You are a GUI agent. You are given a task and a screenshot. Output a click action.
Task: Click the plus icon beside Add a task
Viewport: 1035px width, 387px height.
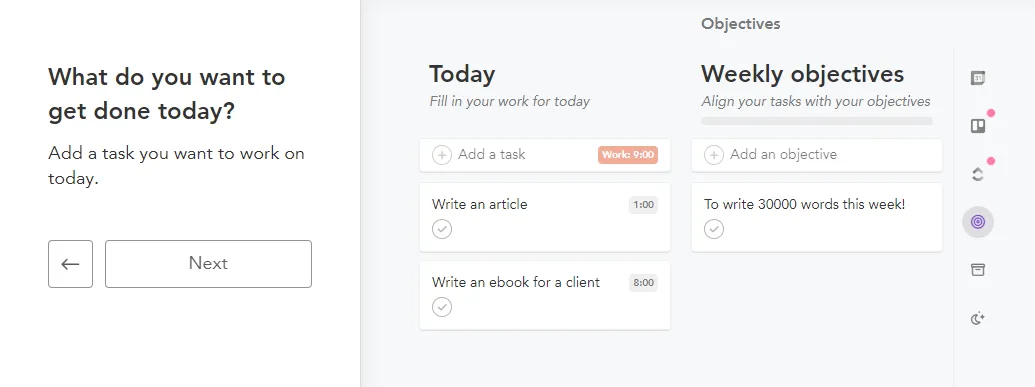(442, 155)
